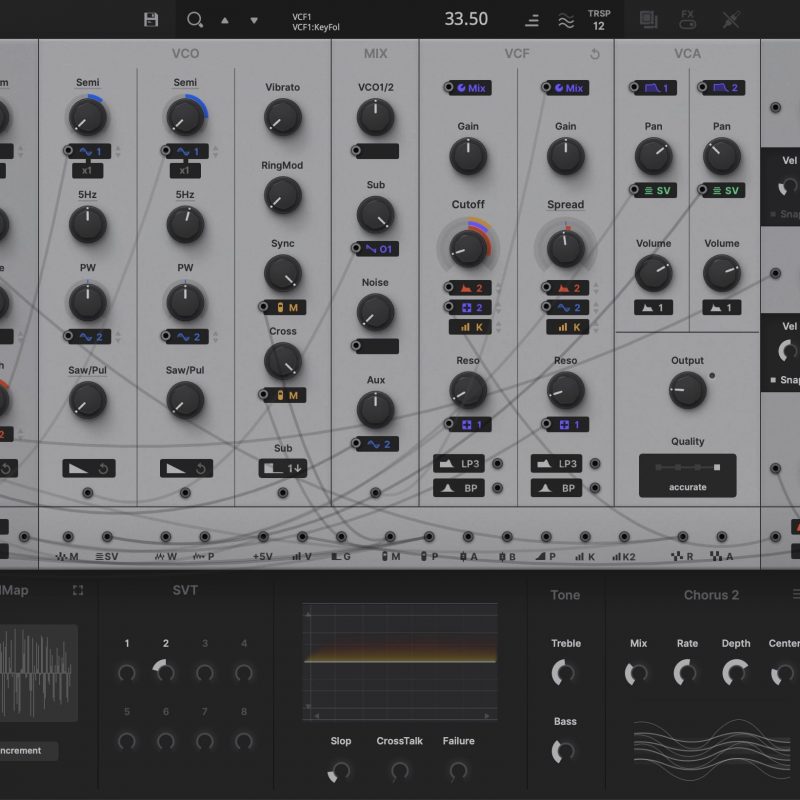Click the FX icon in top bar
Image resolution: width=800 pixels, height=800 pixels.
[x=688, y=19]
